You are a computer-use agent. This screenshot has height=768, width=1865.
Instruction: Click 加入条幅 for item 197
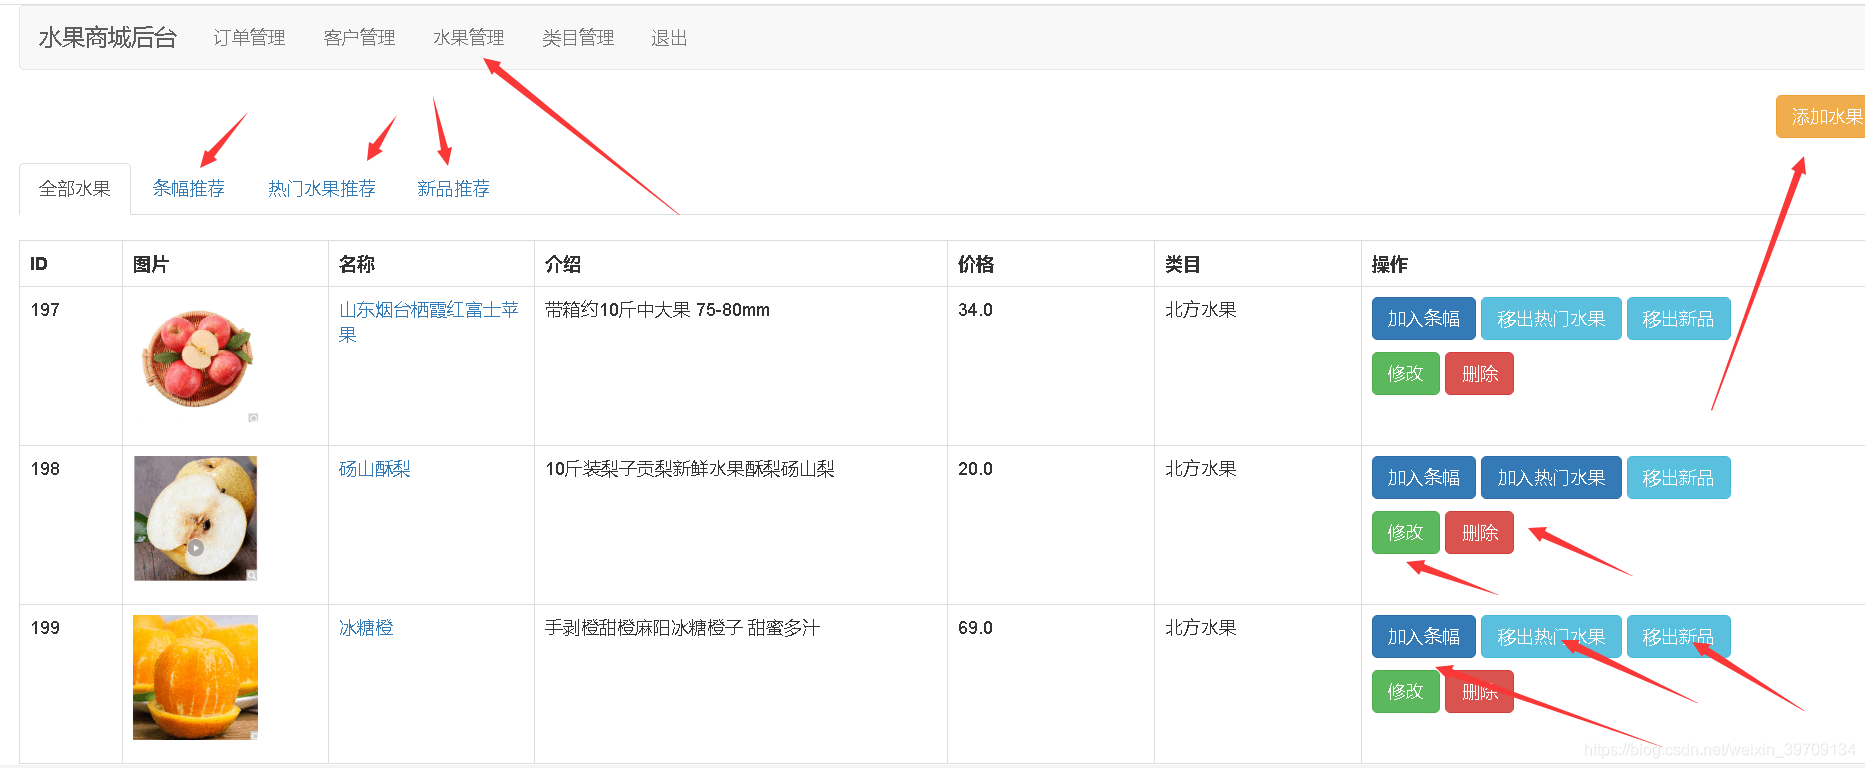[x=1423, y=319]
